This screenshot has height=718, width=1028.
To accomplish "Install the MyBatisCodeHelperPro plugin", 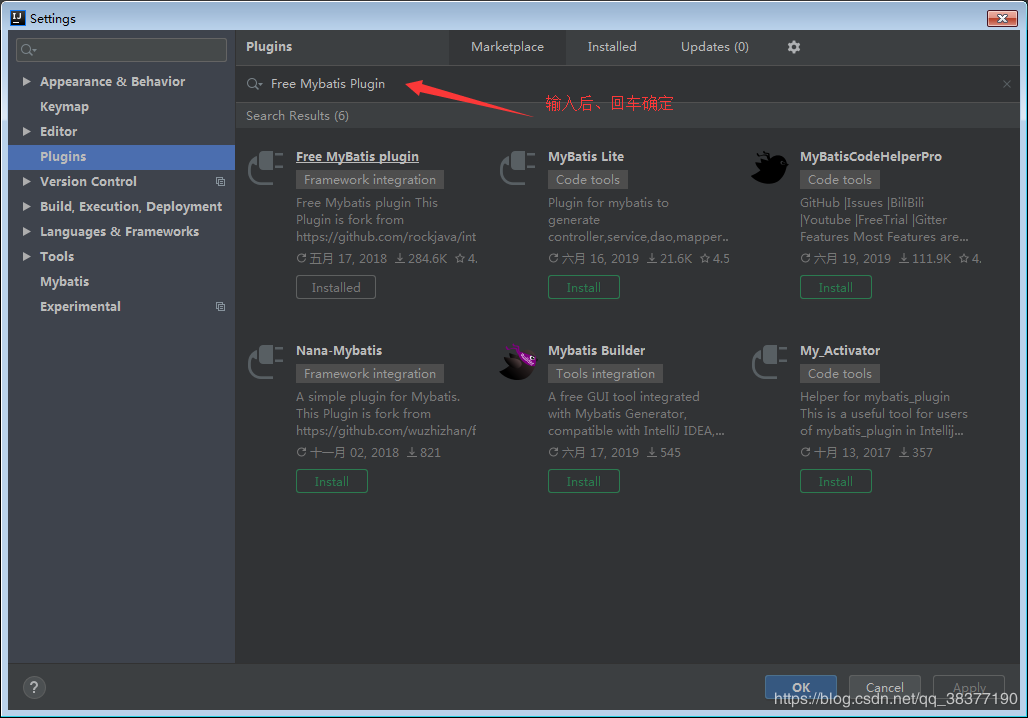I will click(x=835, y=287).
